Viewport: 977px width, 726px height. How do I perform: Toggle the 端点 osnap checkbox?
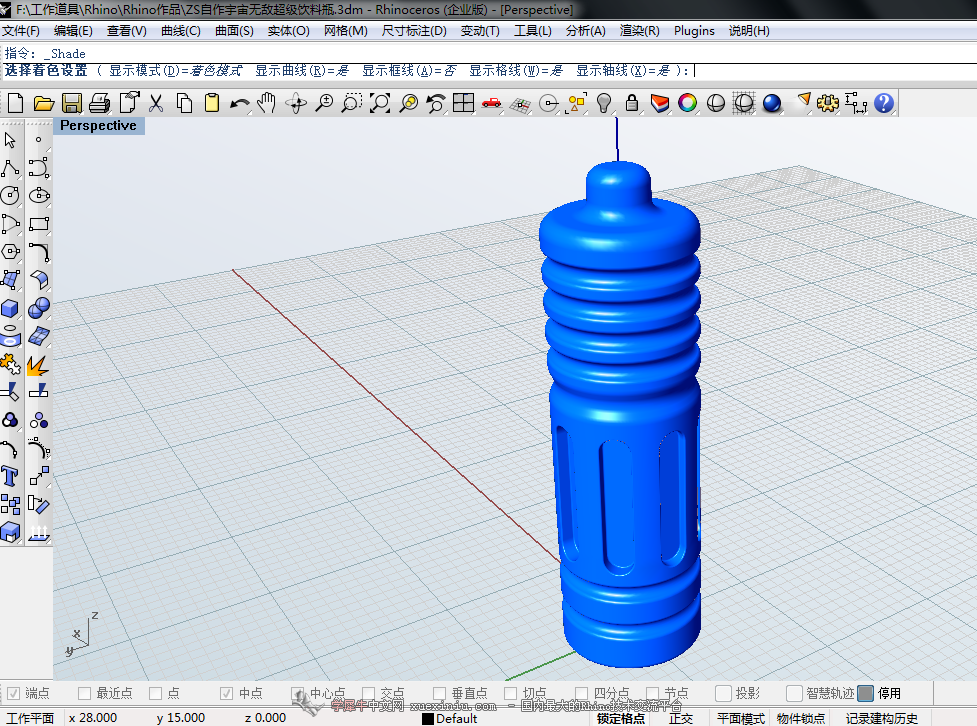tap(13, 693)
